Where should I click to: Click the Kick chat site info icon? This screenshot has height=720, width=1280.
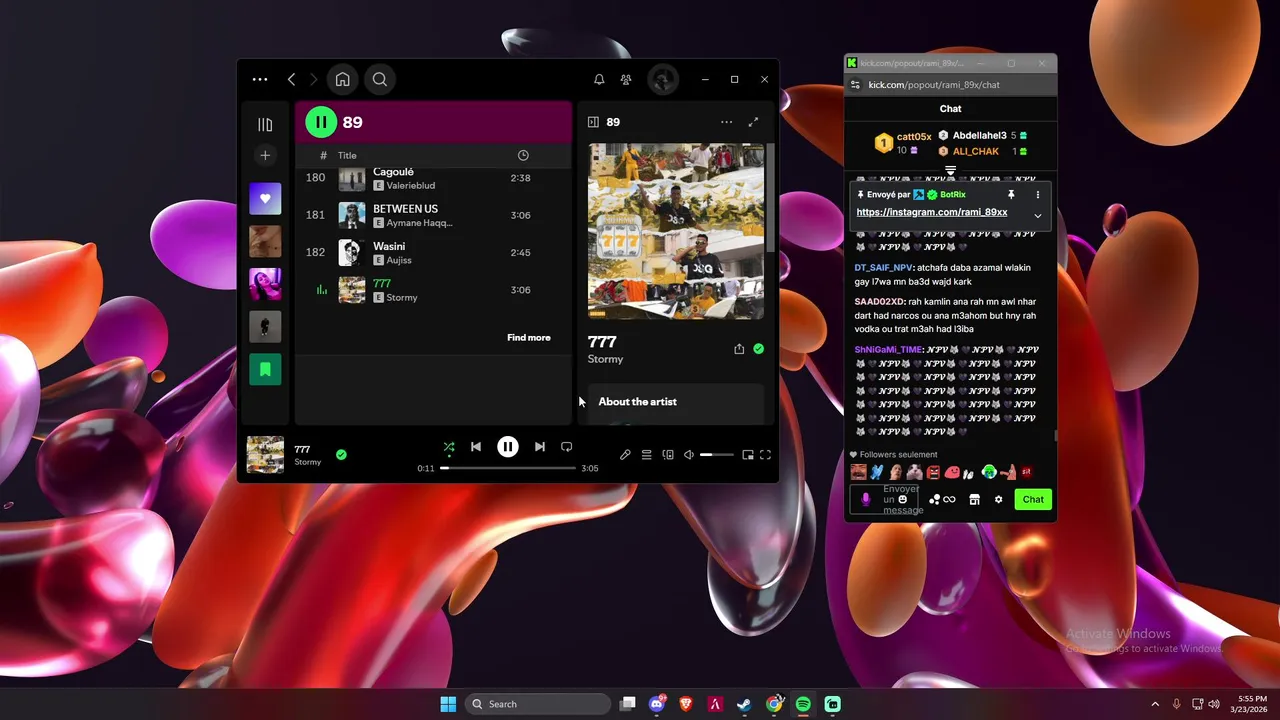(x=855, y=85)
